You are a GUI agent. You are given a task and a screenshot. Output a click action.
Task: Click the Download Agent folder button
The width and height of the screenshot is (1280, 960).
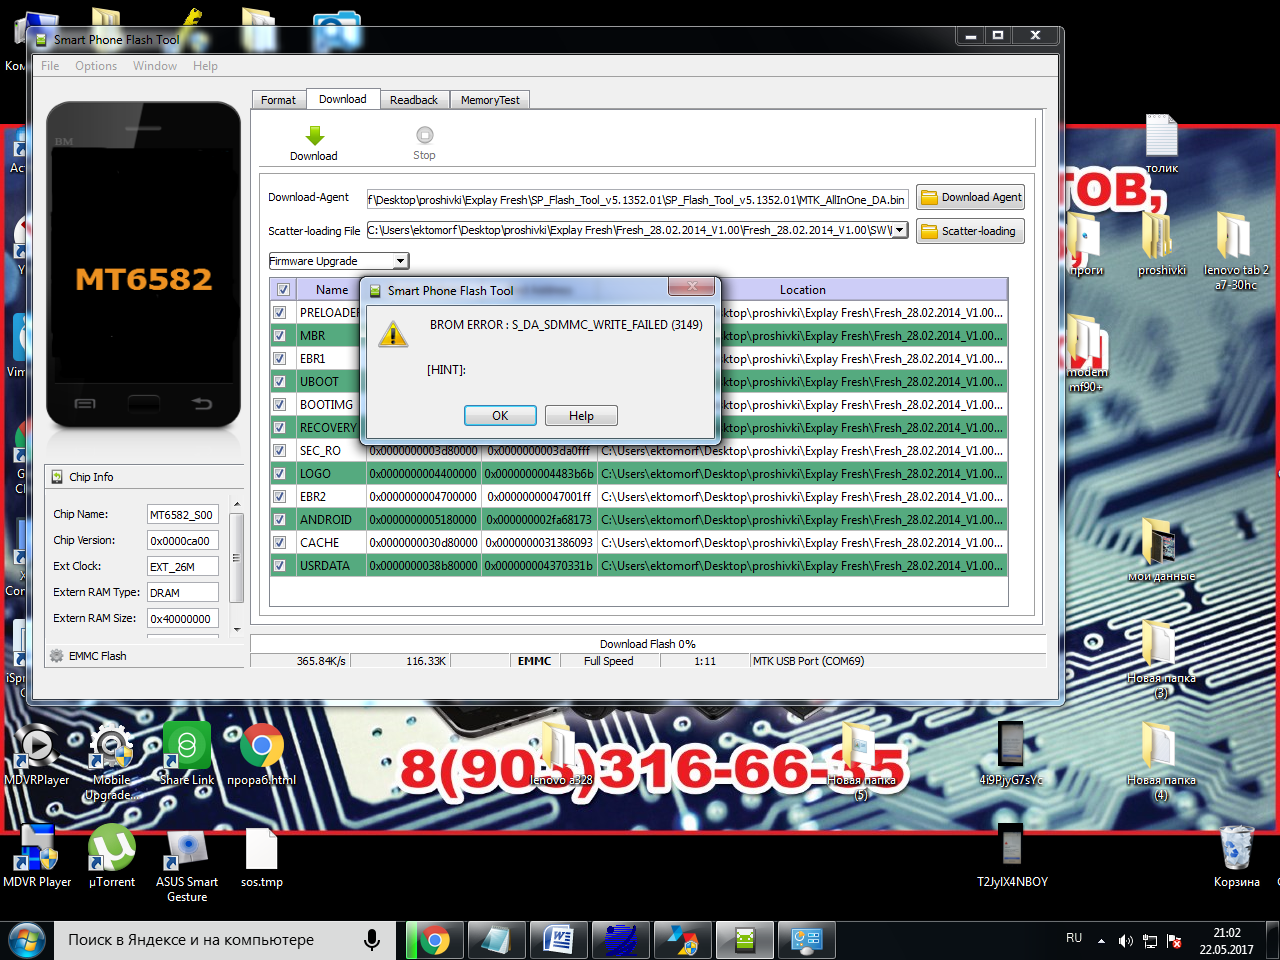(970, 198)
